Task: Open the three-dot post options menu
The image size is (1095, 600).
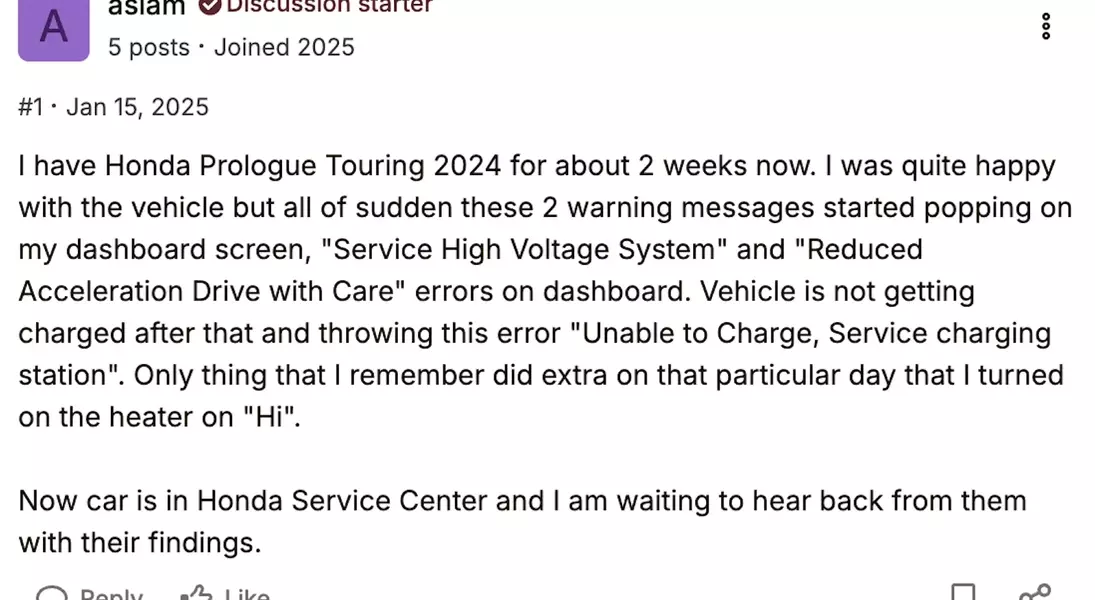Action: (1045, 27)
